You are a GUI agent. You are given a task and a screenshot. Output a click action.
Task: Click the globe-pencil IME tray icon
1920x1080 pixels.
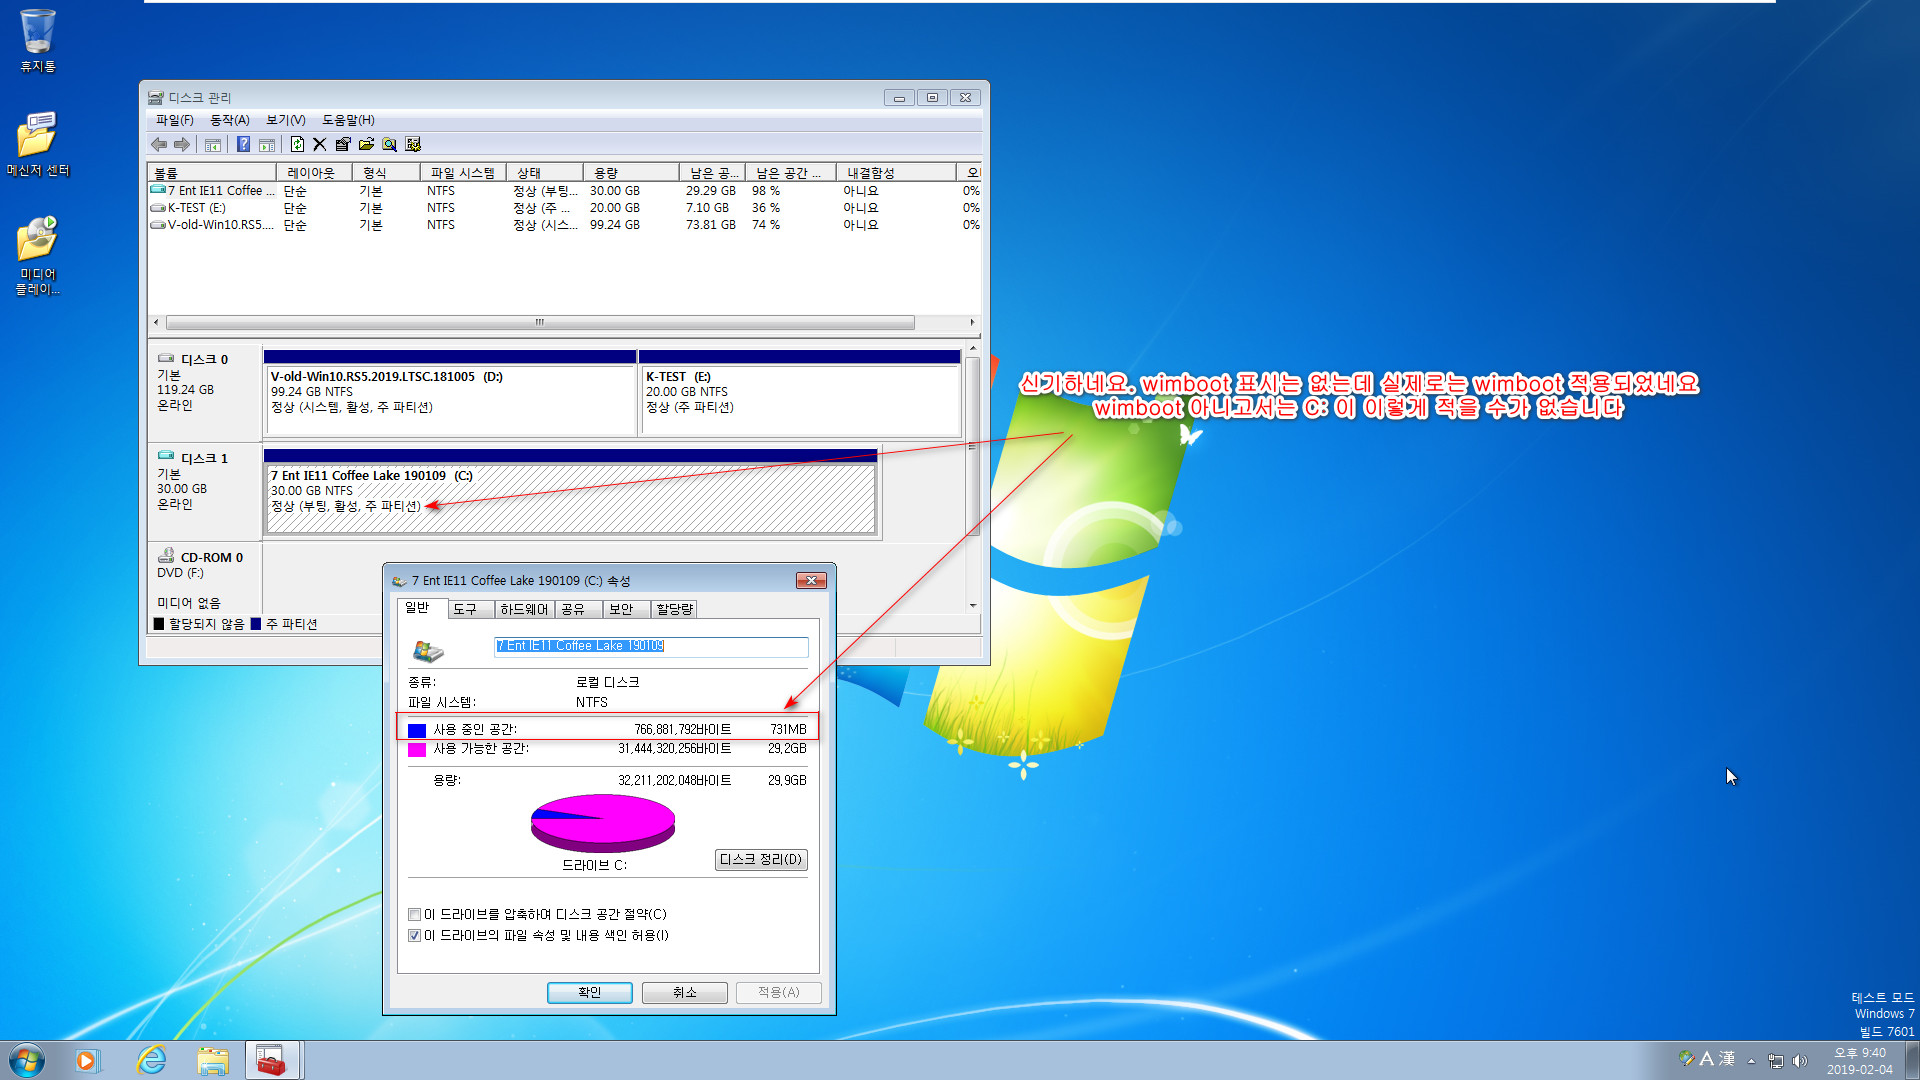(1687, 1058)
